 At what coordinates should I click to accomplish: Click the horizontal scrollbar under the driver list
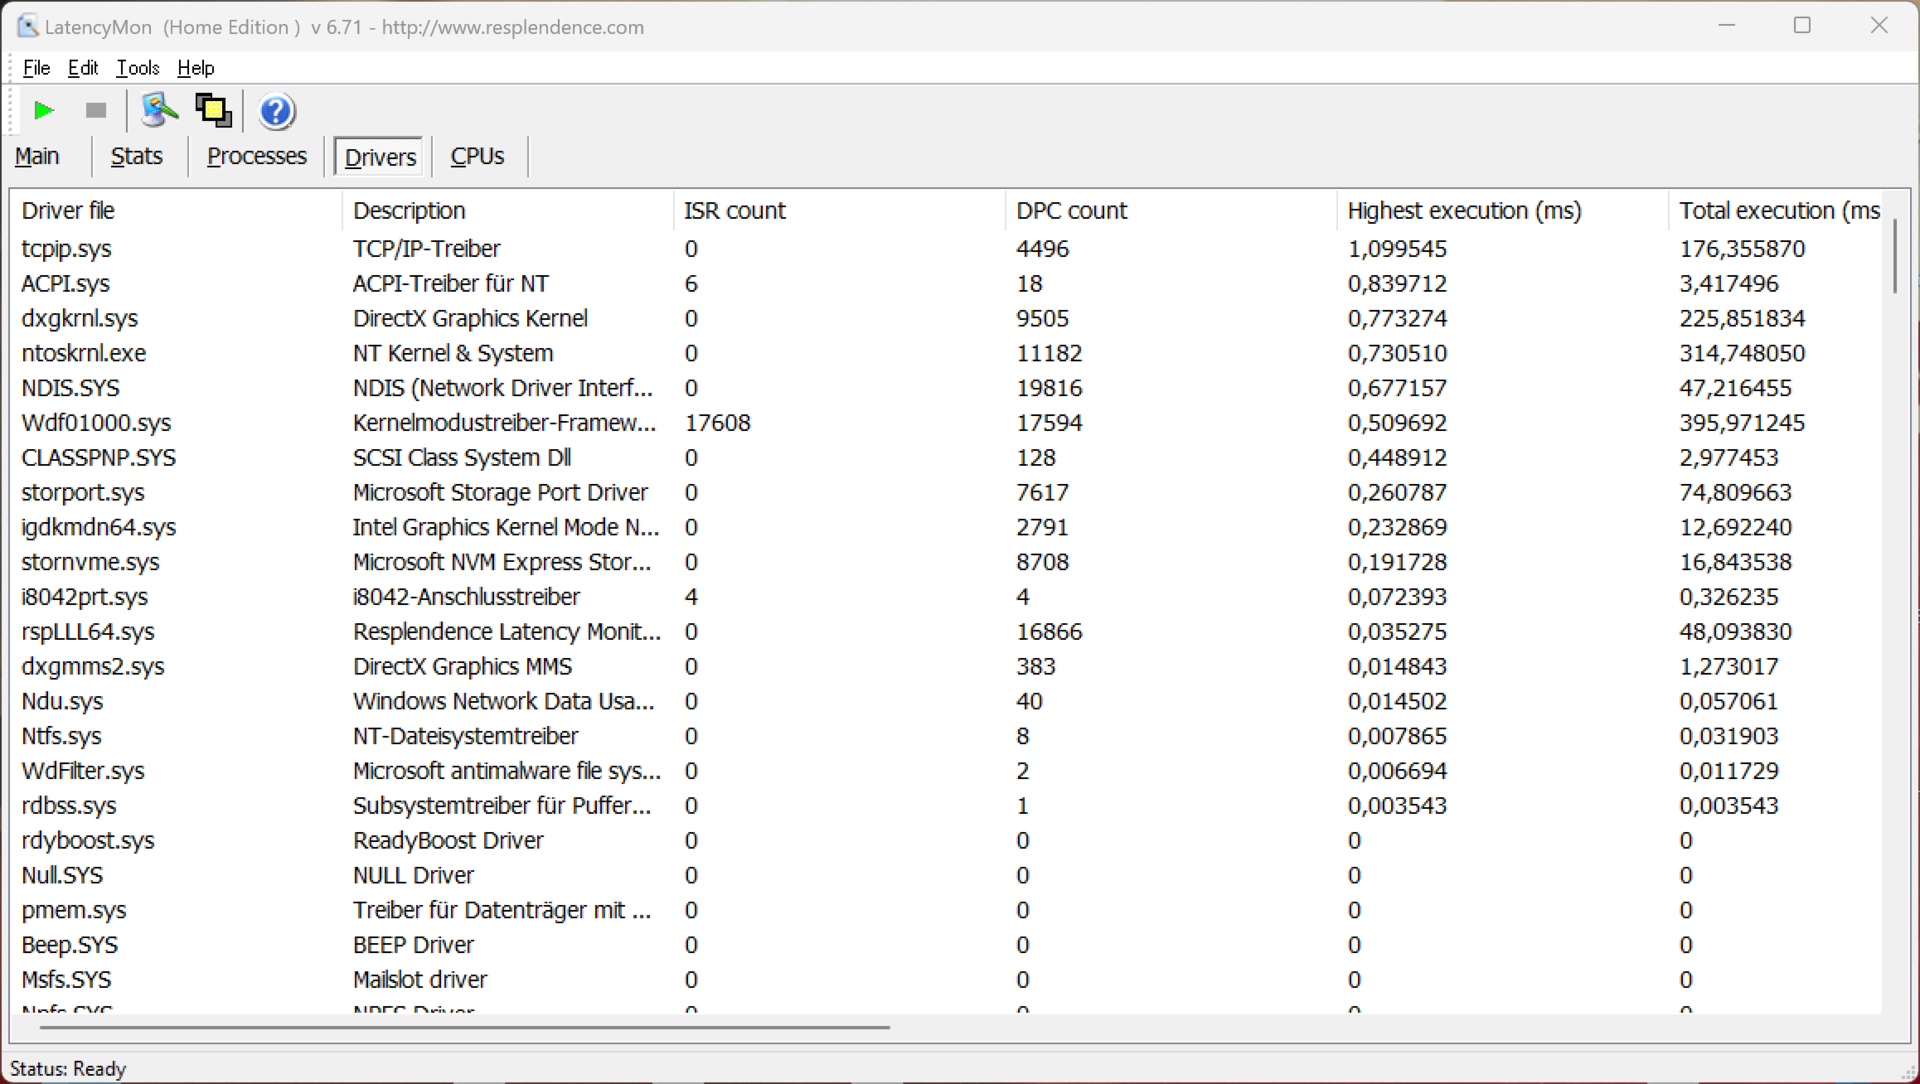(465, 1026)
